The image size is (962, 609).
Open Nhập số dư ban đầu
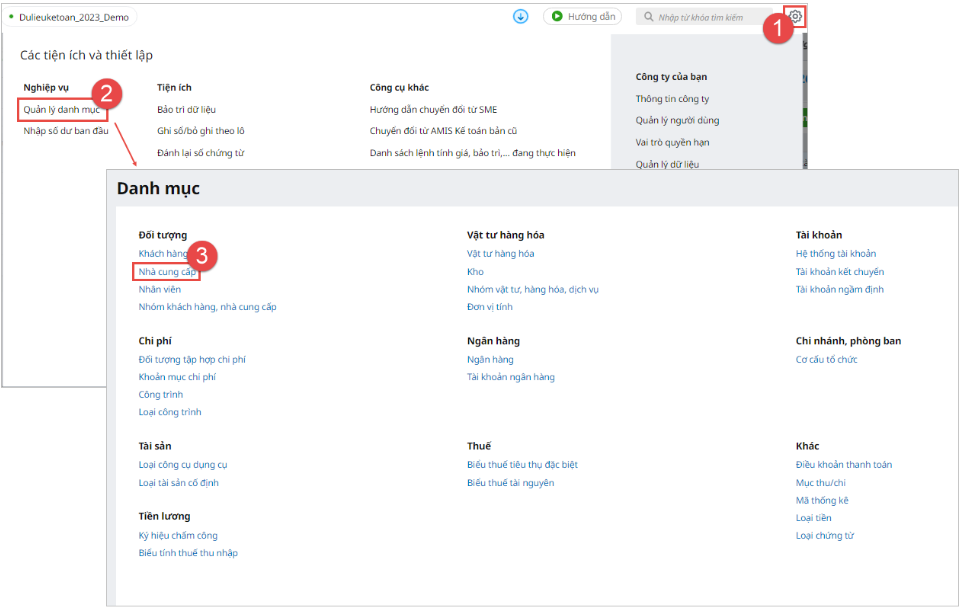66,131
